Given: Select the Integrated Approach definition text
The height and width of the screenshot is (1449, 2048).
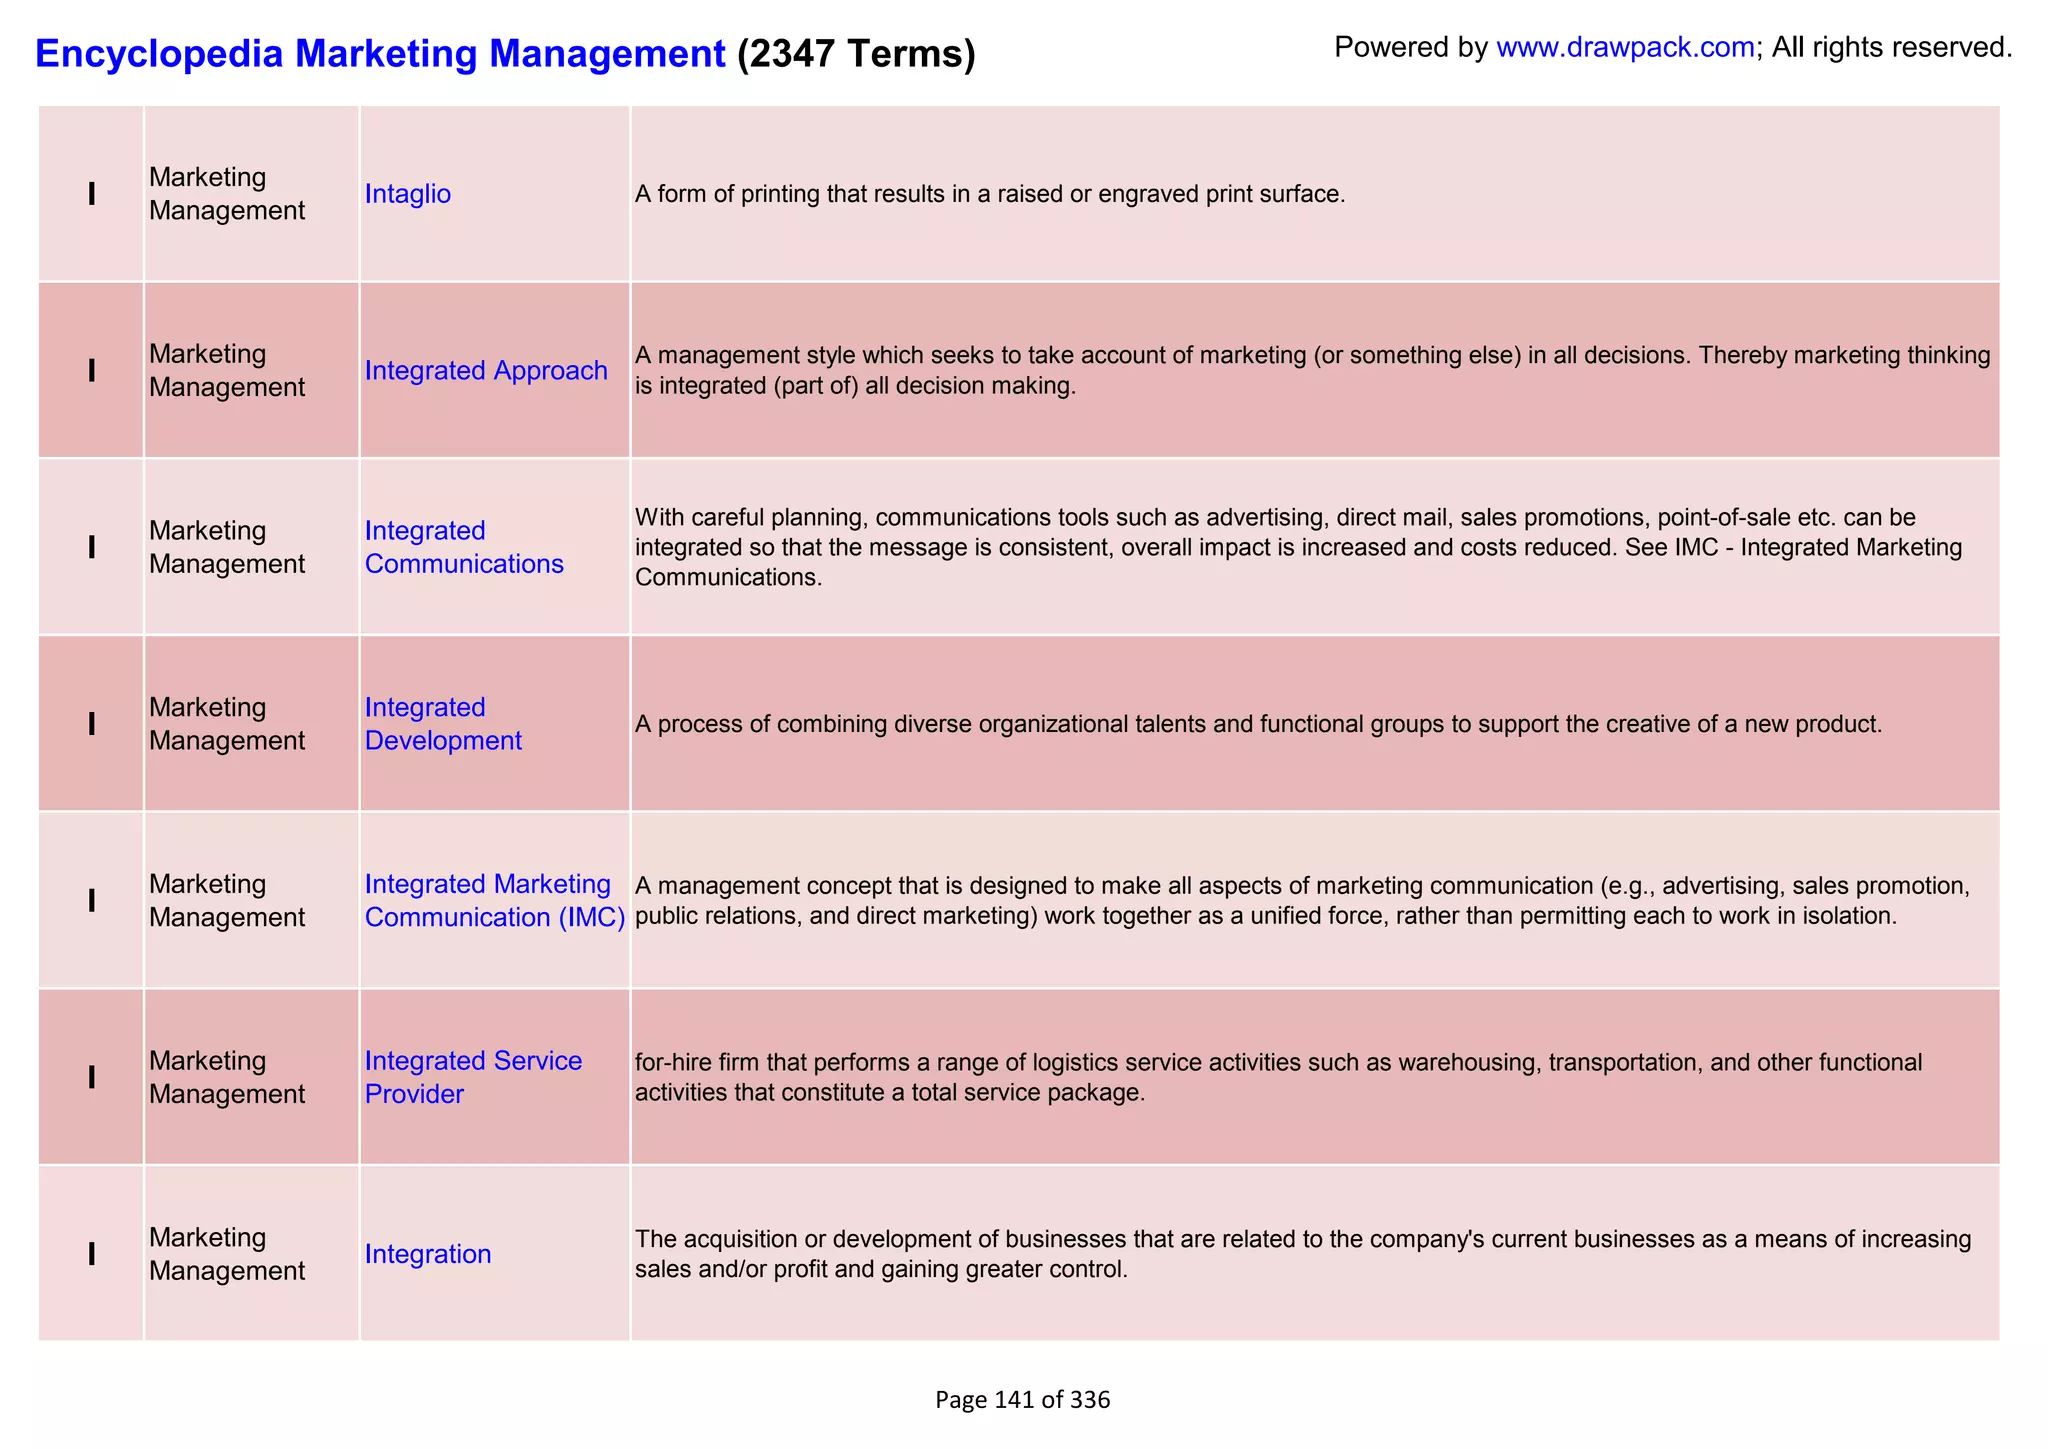Looking at the screenshot, I should [1313, 370].
